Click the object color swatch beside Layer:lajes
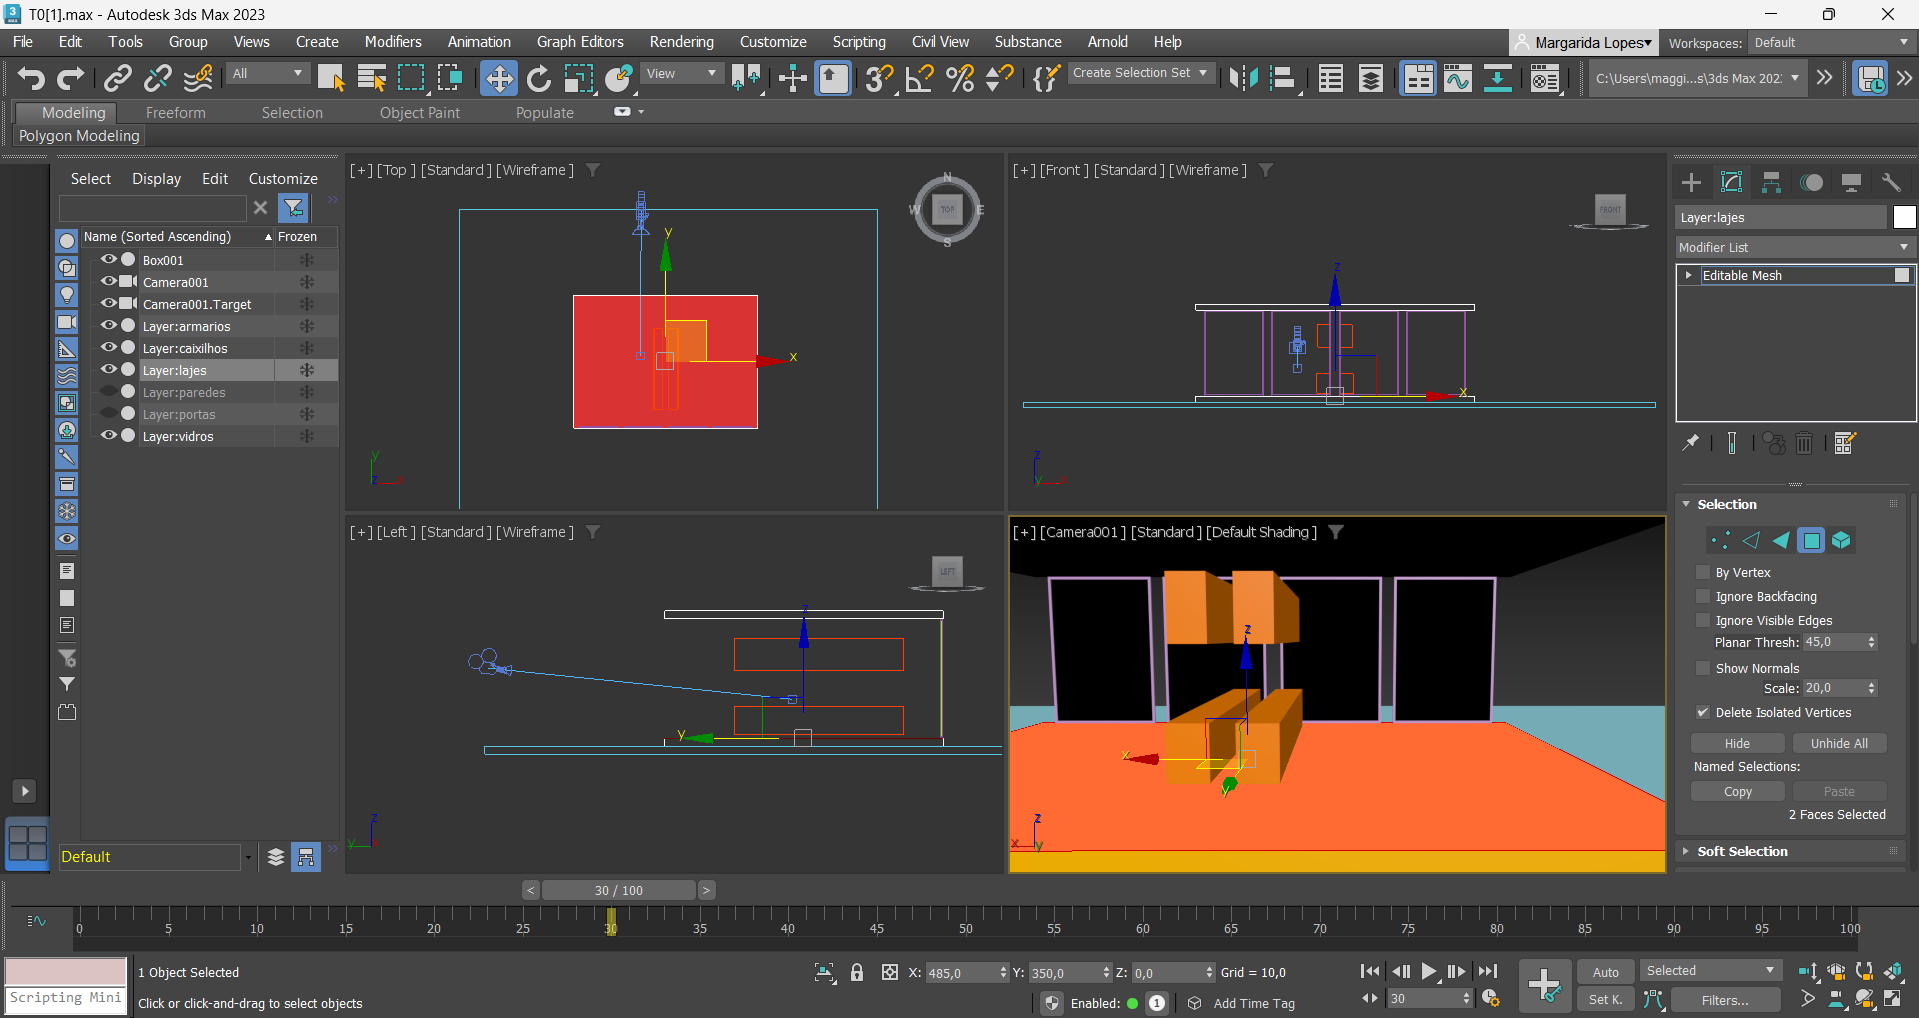 point(1904,217)
